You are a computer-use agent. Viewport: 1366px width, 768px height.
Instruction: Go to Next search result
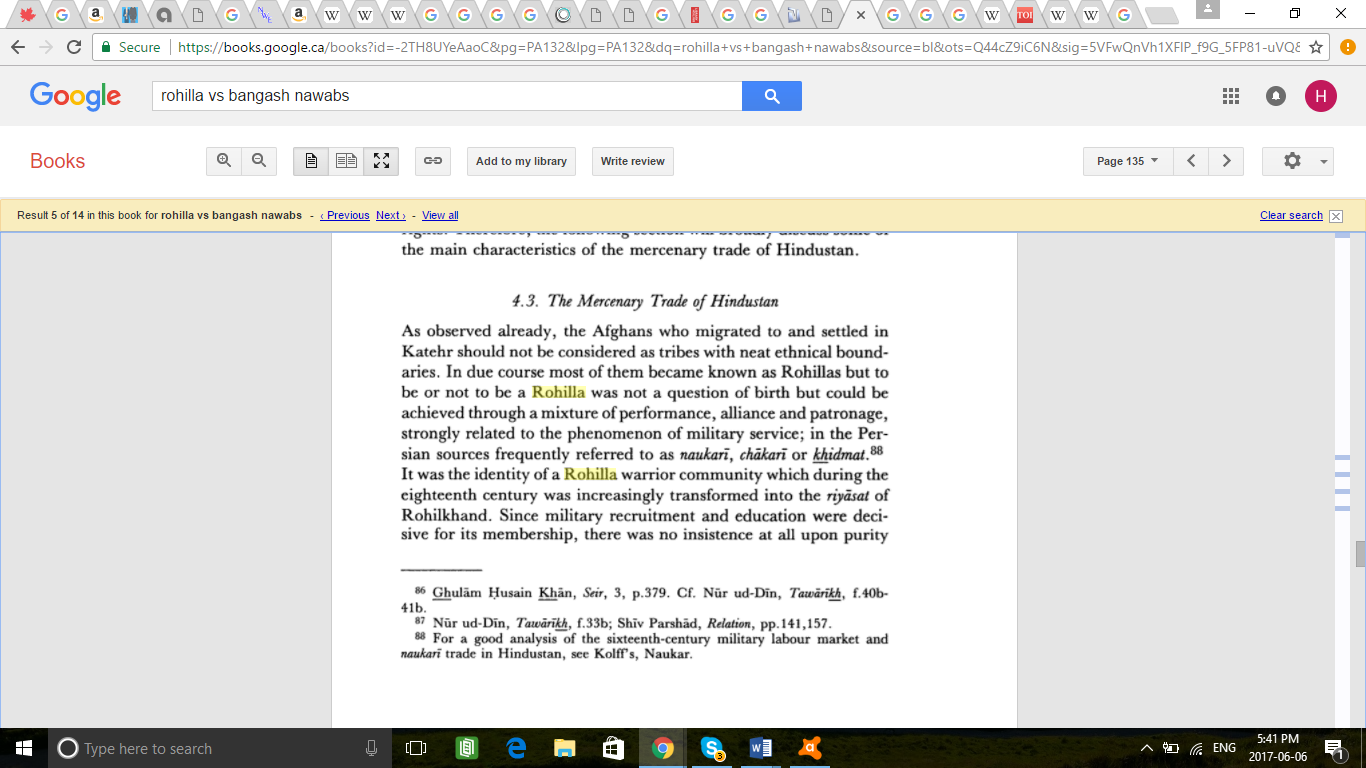click(391, 216)
